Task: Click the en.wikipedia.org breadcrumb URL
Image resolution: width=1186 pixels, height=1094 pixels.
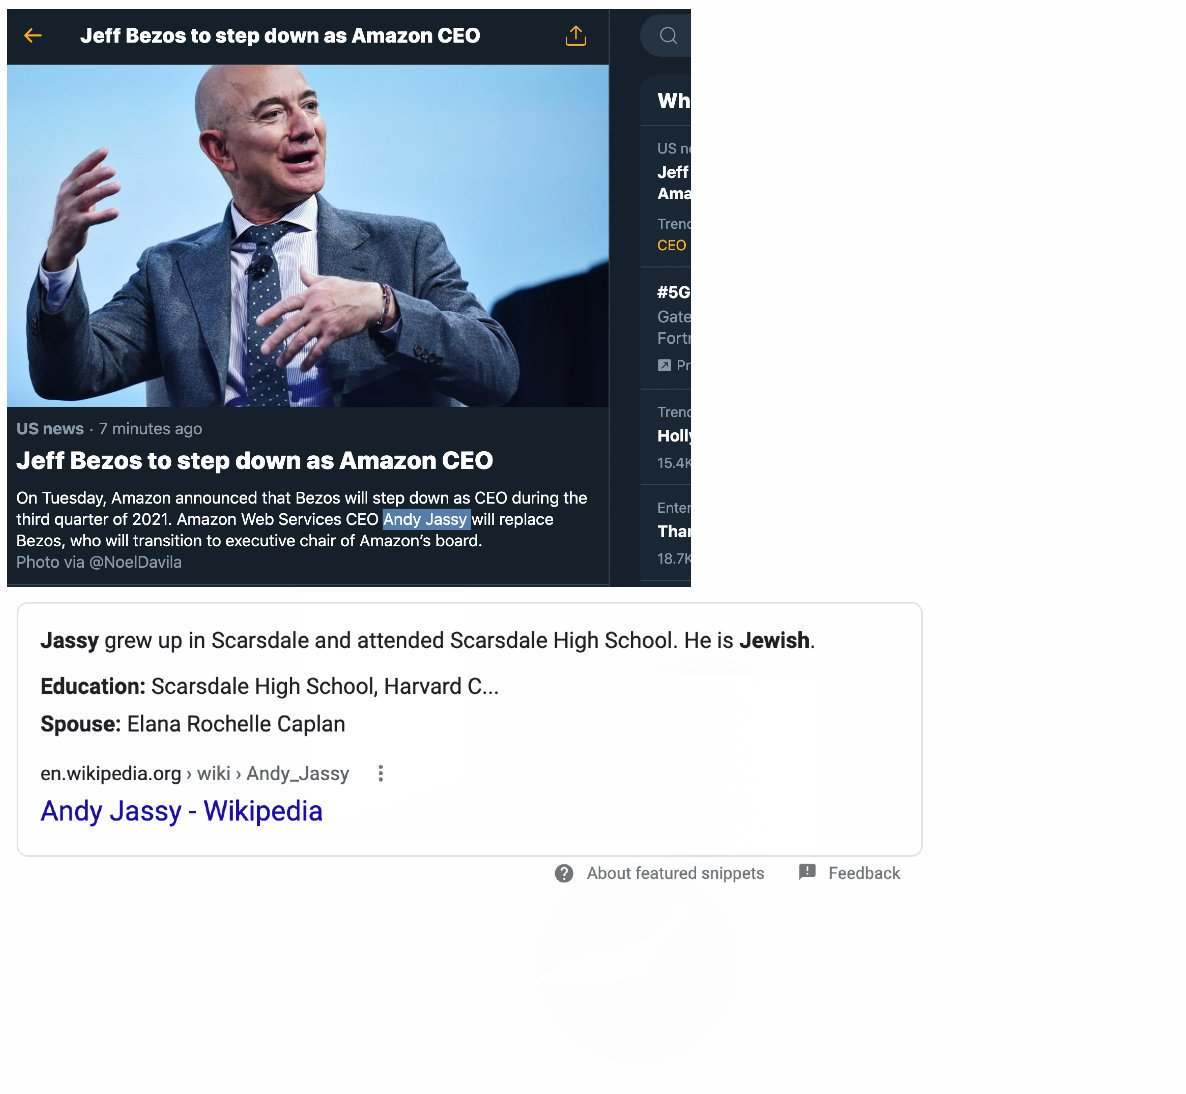Action: point(194,773)
